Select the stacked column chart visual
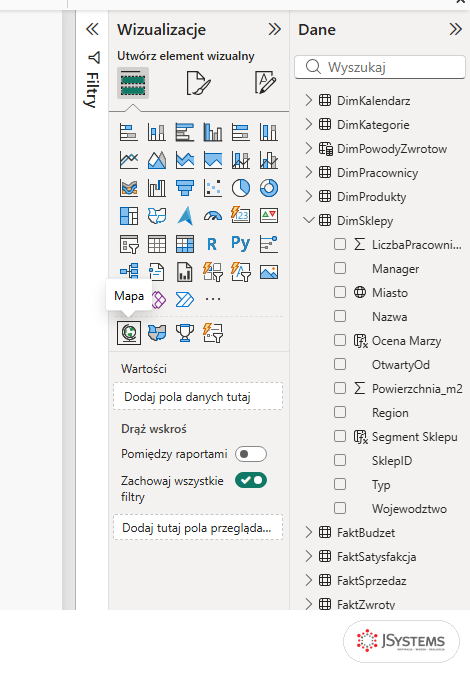 tap(157, 132)
